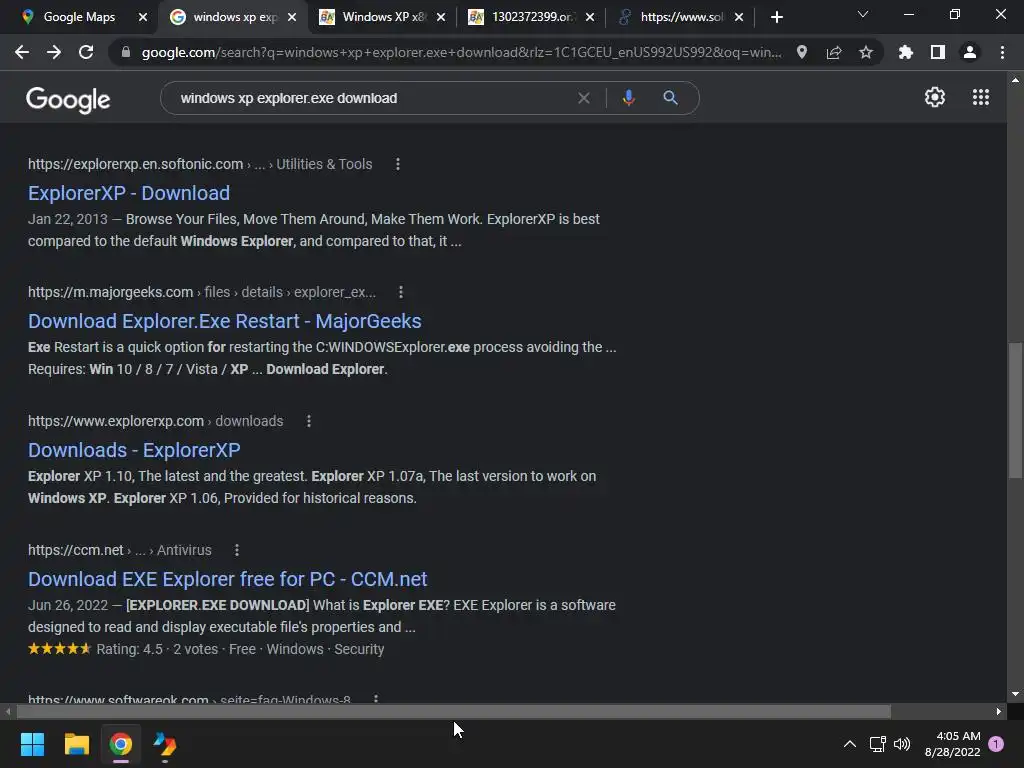
Task: Clear the Google search box
Action: tap(584, 98)
